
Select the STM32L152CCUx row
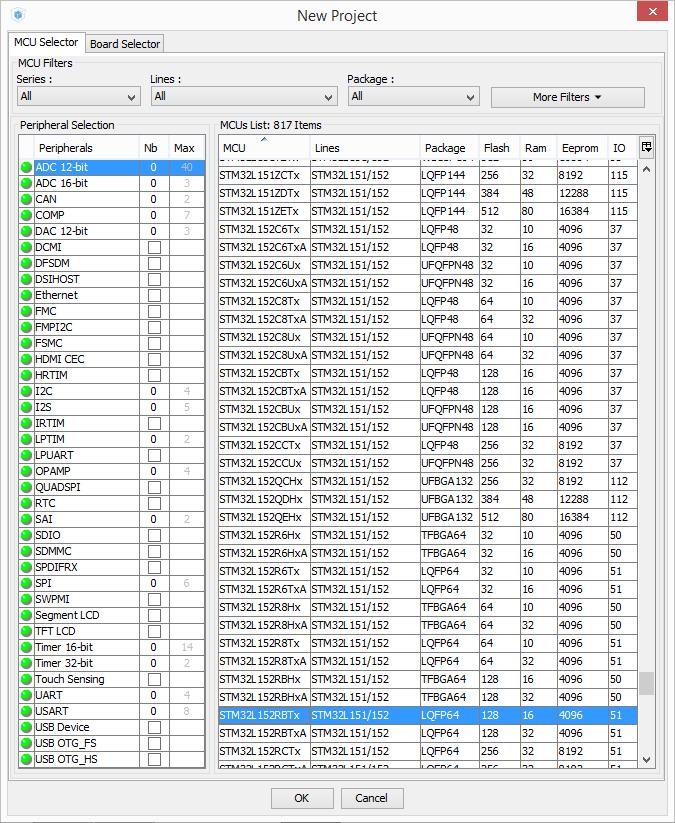(x=428, y=463)
